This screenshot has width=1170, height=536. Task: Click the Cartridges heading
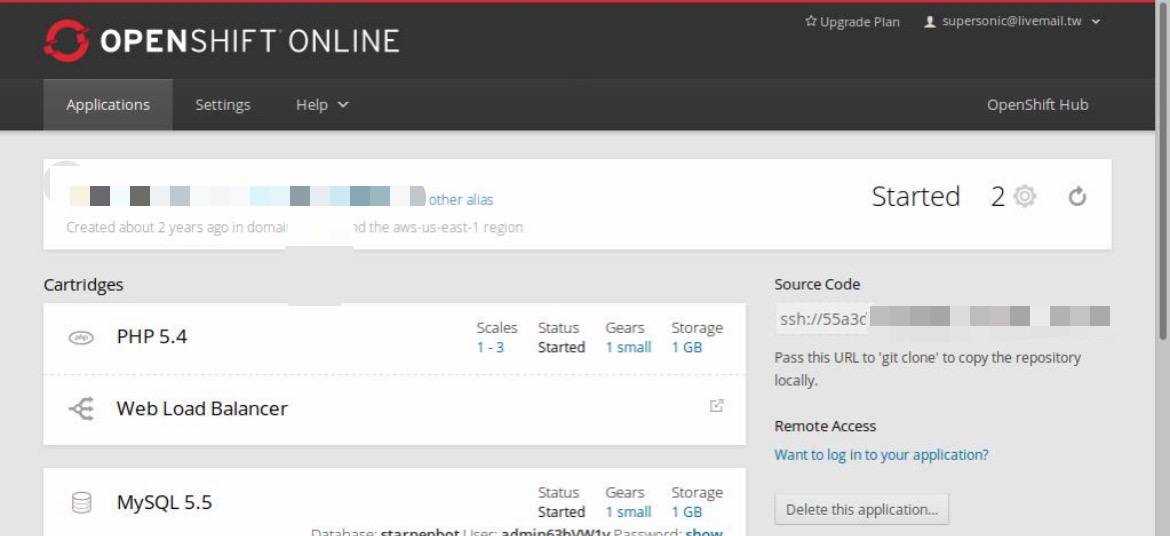coord(84,285)
